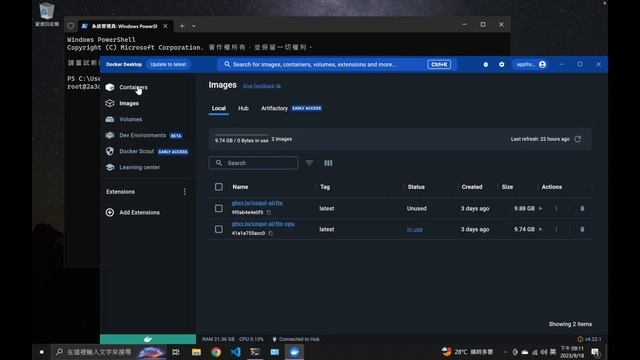Open the images filter icon
Viewport: 640px width, 360px height.
[309, 163]
